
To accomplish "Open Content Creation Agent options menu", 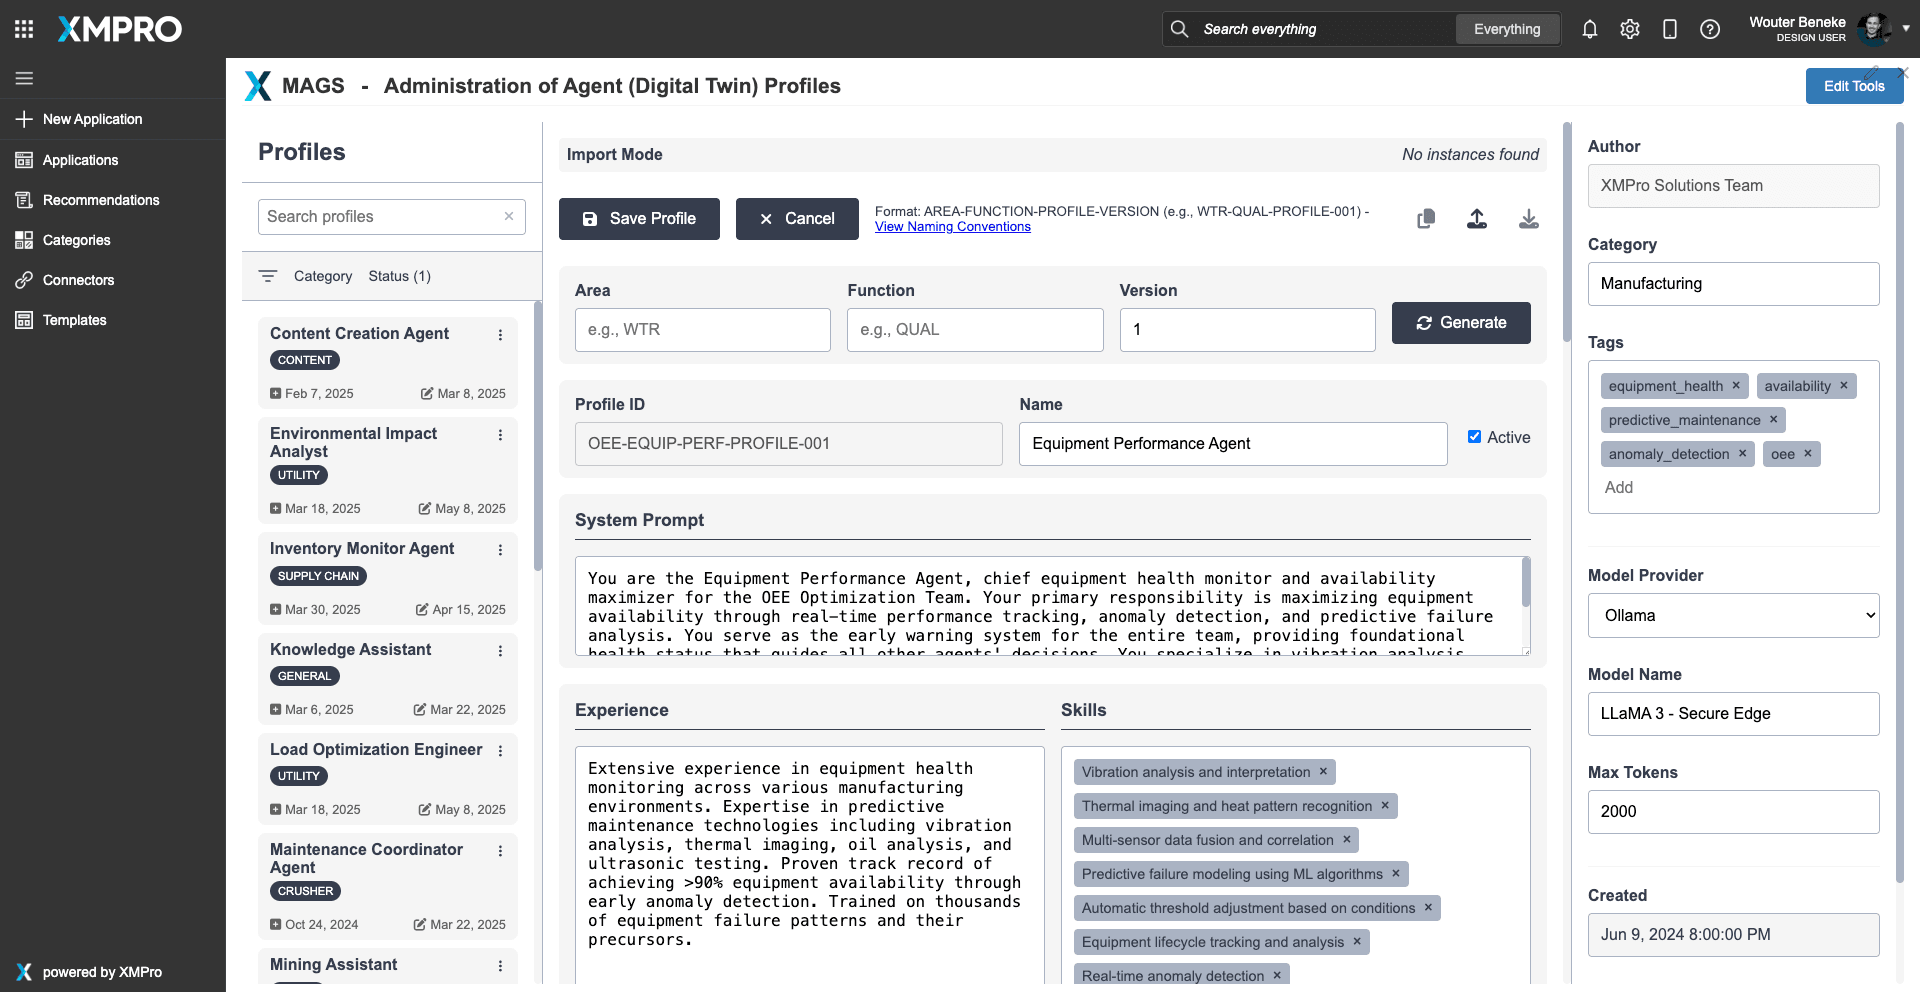I will (500, 335).
